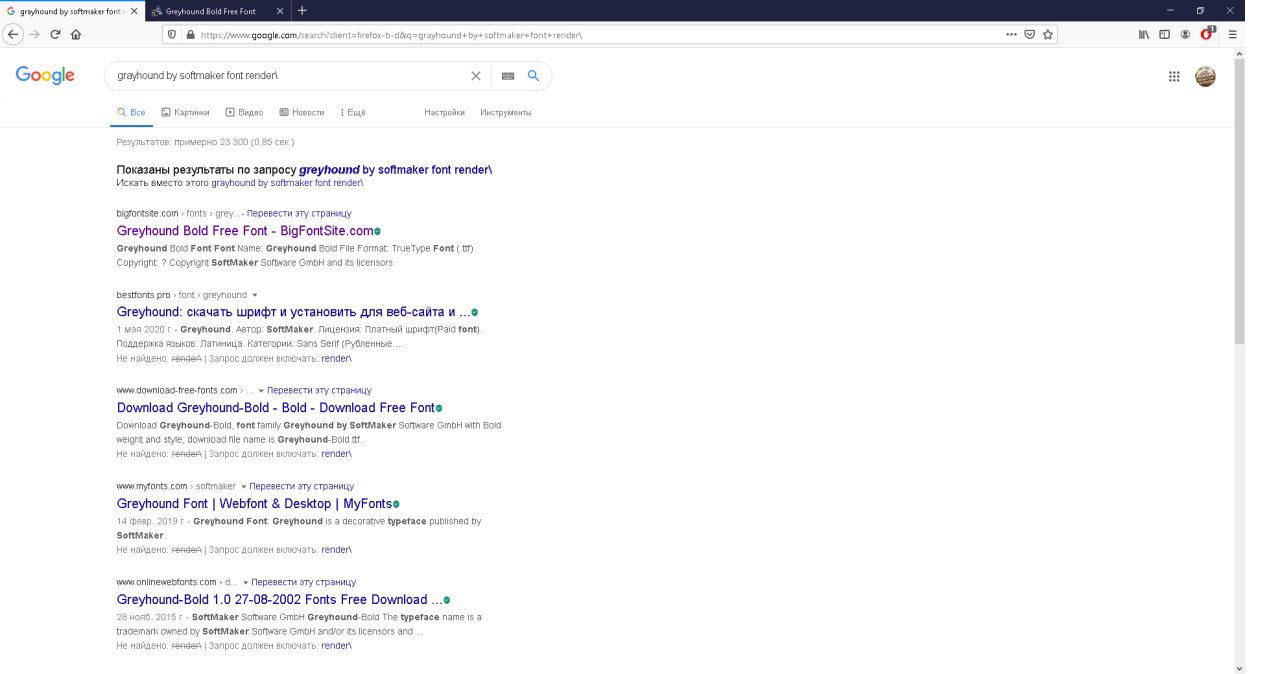The height and width of the screenshot is (674, 1280).
Task: Switch to 'Картинки' image results
Action: pos(185,113)
